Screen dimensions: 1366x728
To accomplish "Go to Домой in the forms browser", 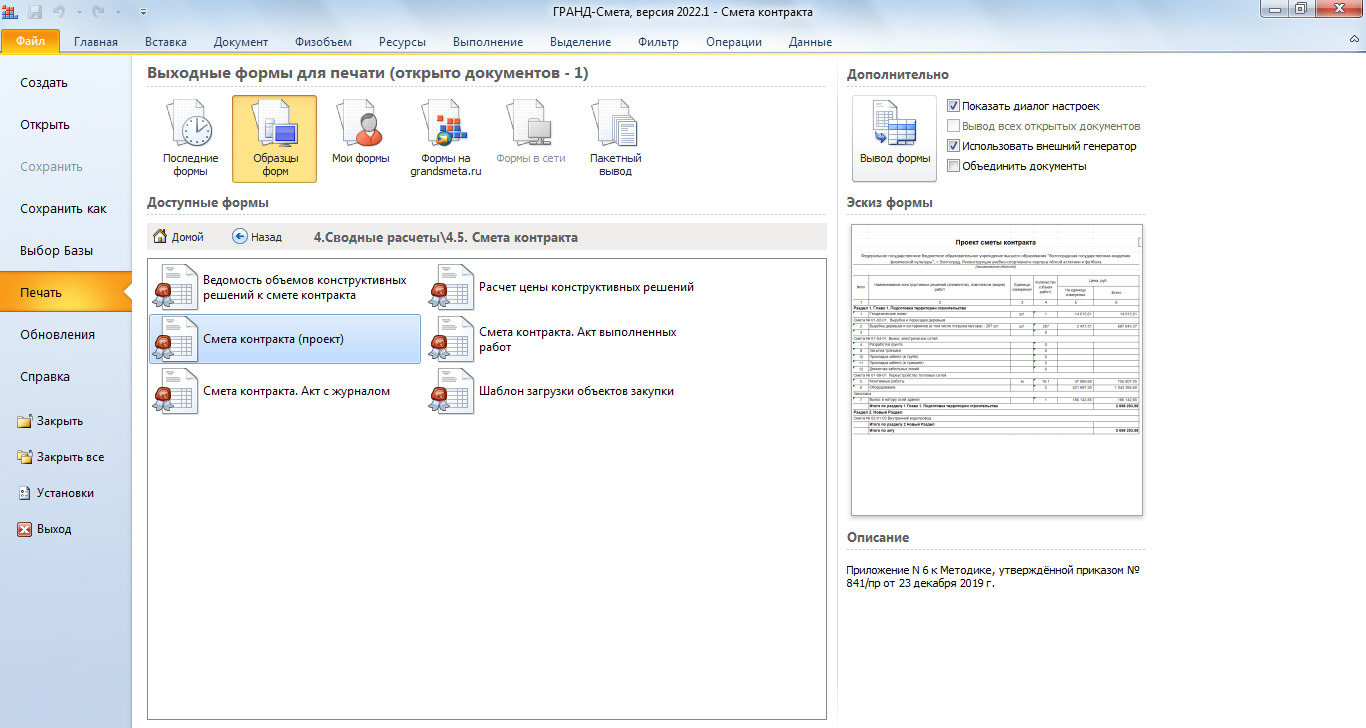I will click(x=178, y=237).
